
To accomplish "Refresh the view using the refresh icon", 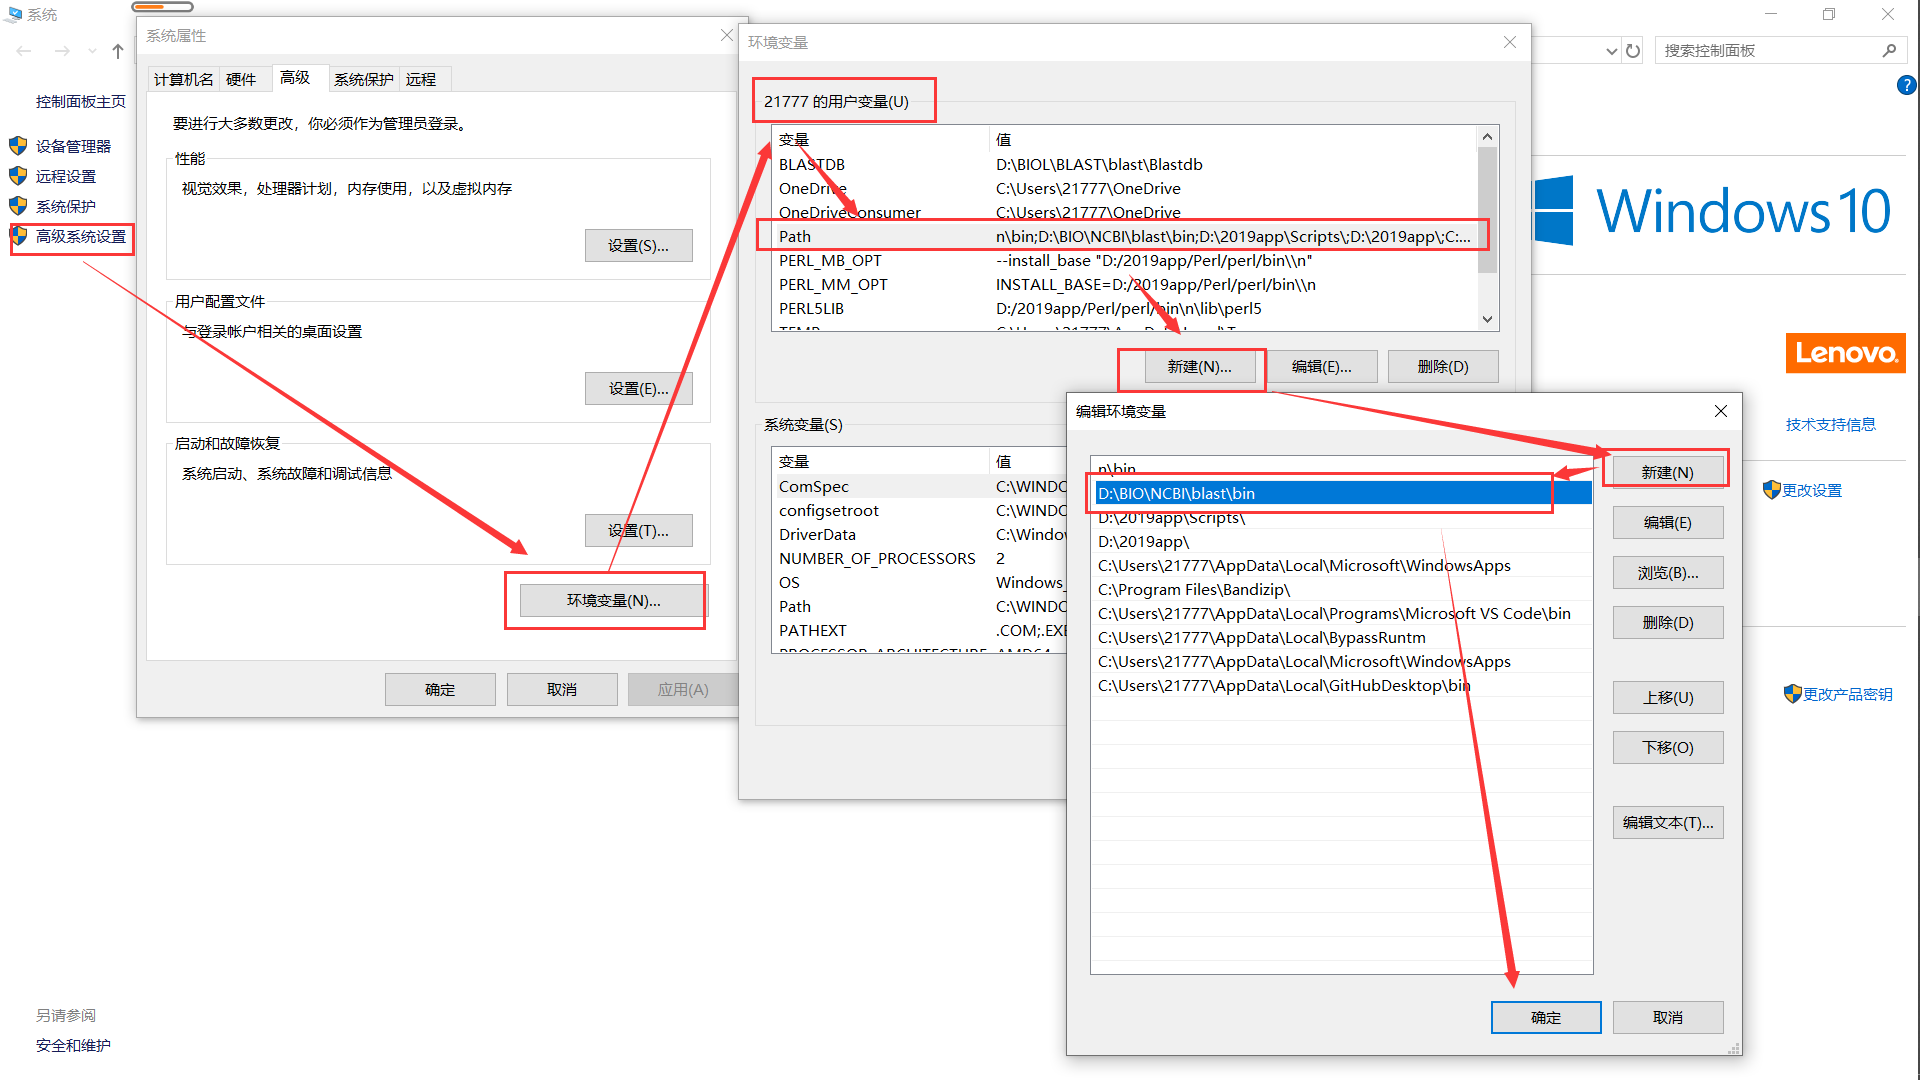I will 1633,50.
